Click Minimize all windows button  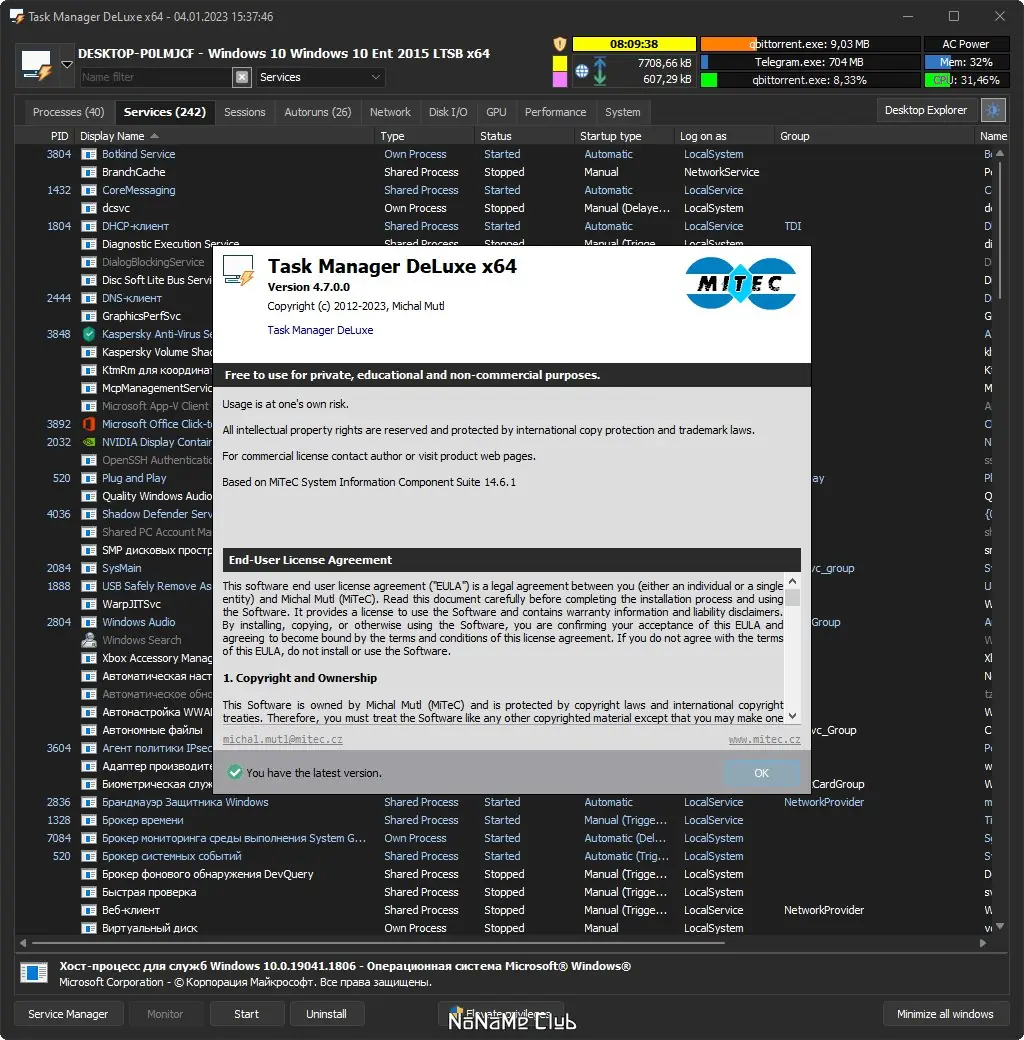tap(945, 1014)
